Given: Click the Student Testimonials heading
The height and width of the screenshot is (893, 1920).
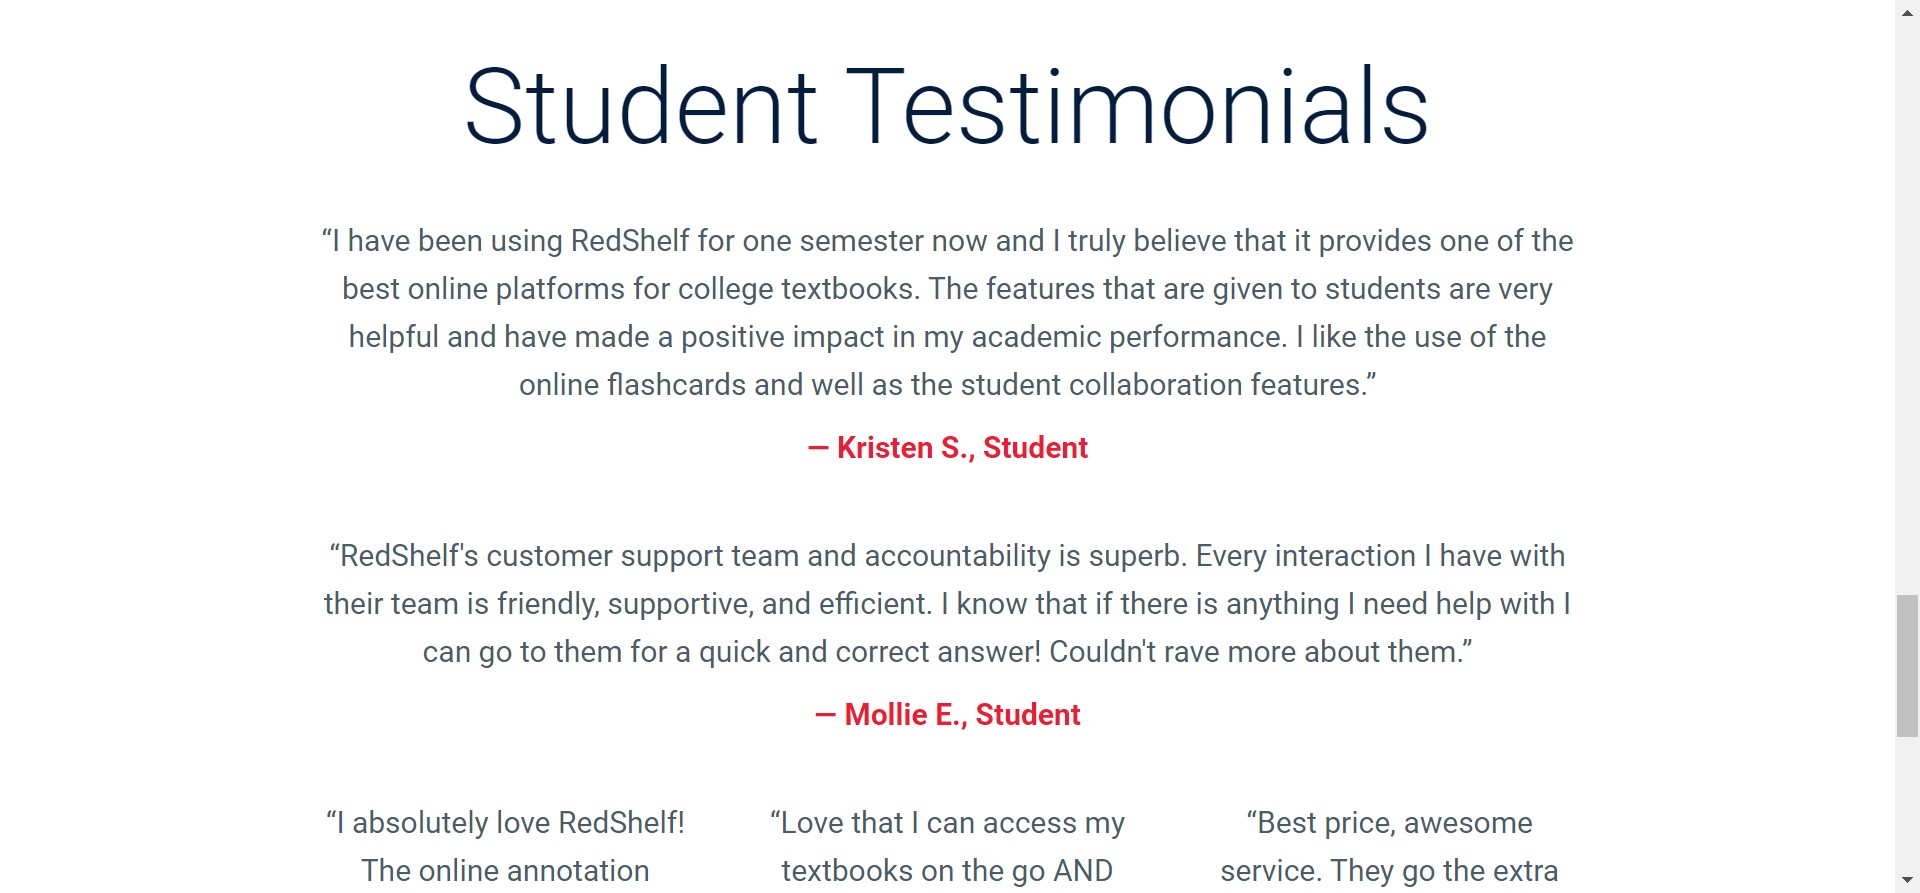Looking at the screenshot, I should click(947, 106).
